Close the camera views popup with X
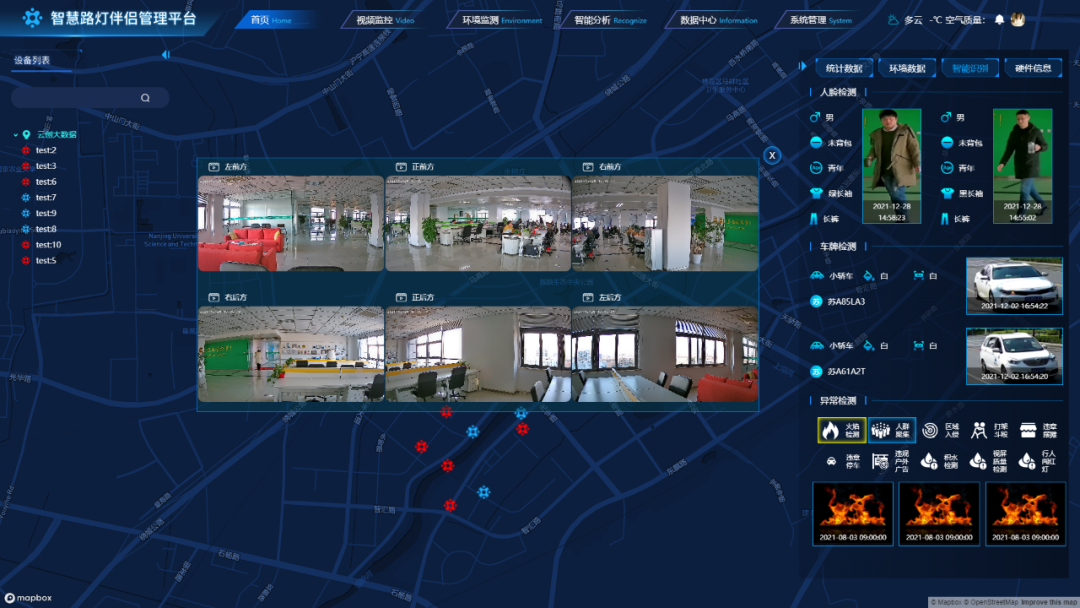 point(771,155)
